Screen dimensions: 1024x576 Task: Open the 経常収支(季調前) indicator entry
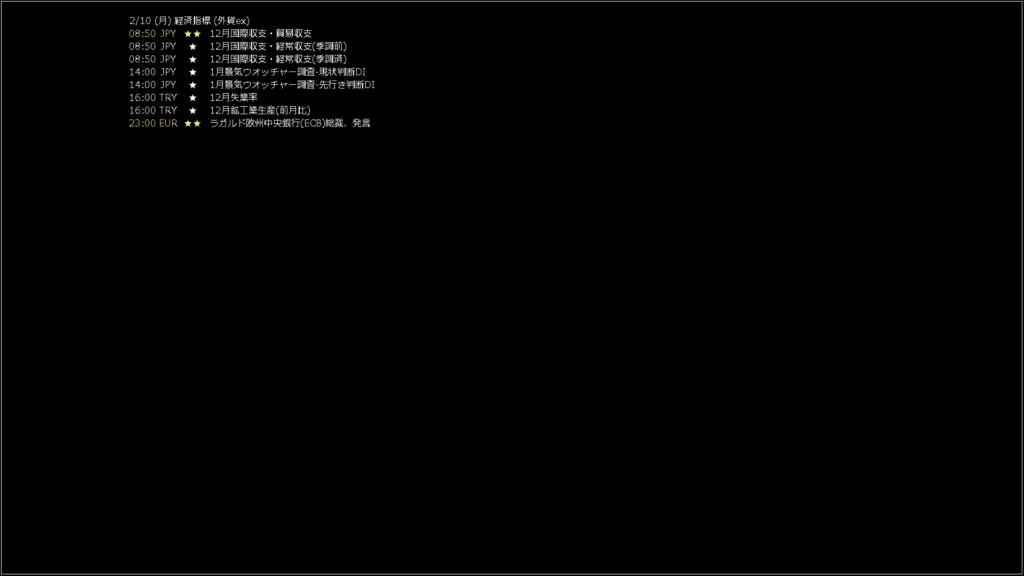[278, 46]
